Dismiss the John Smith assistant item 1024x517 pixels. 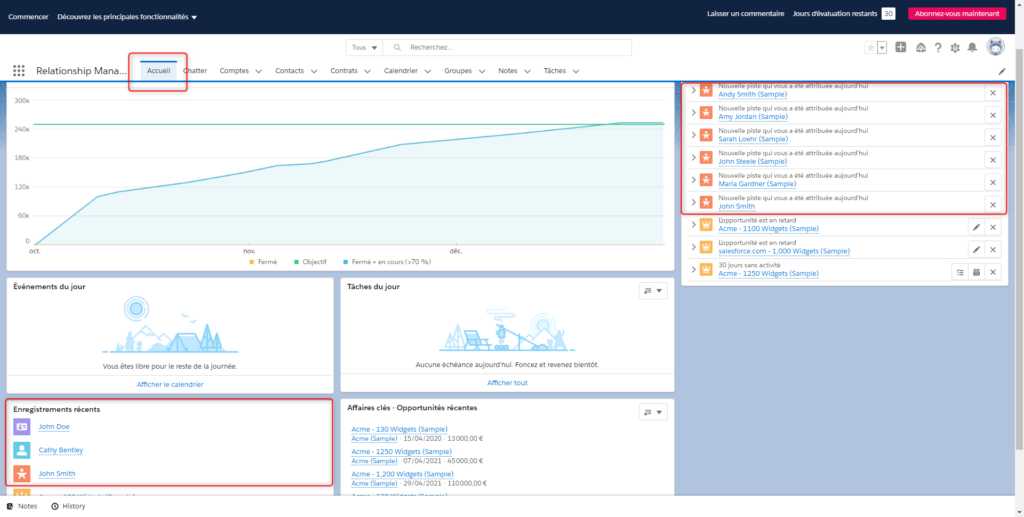tap(993, 204)
